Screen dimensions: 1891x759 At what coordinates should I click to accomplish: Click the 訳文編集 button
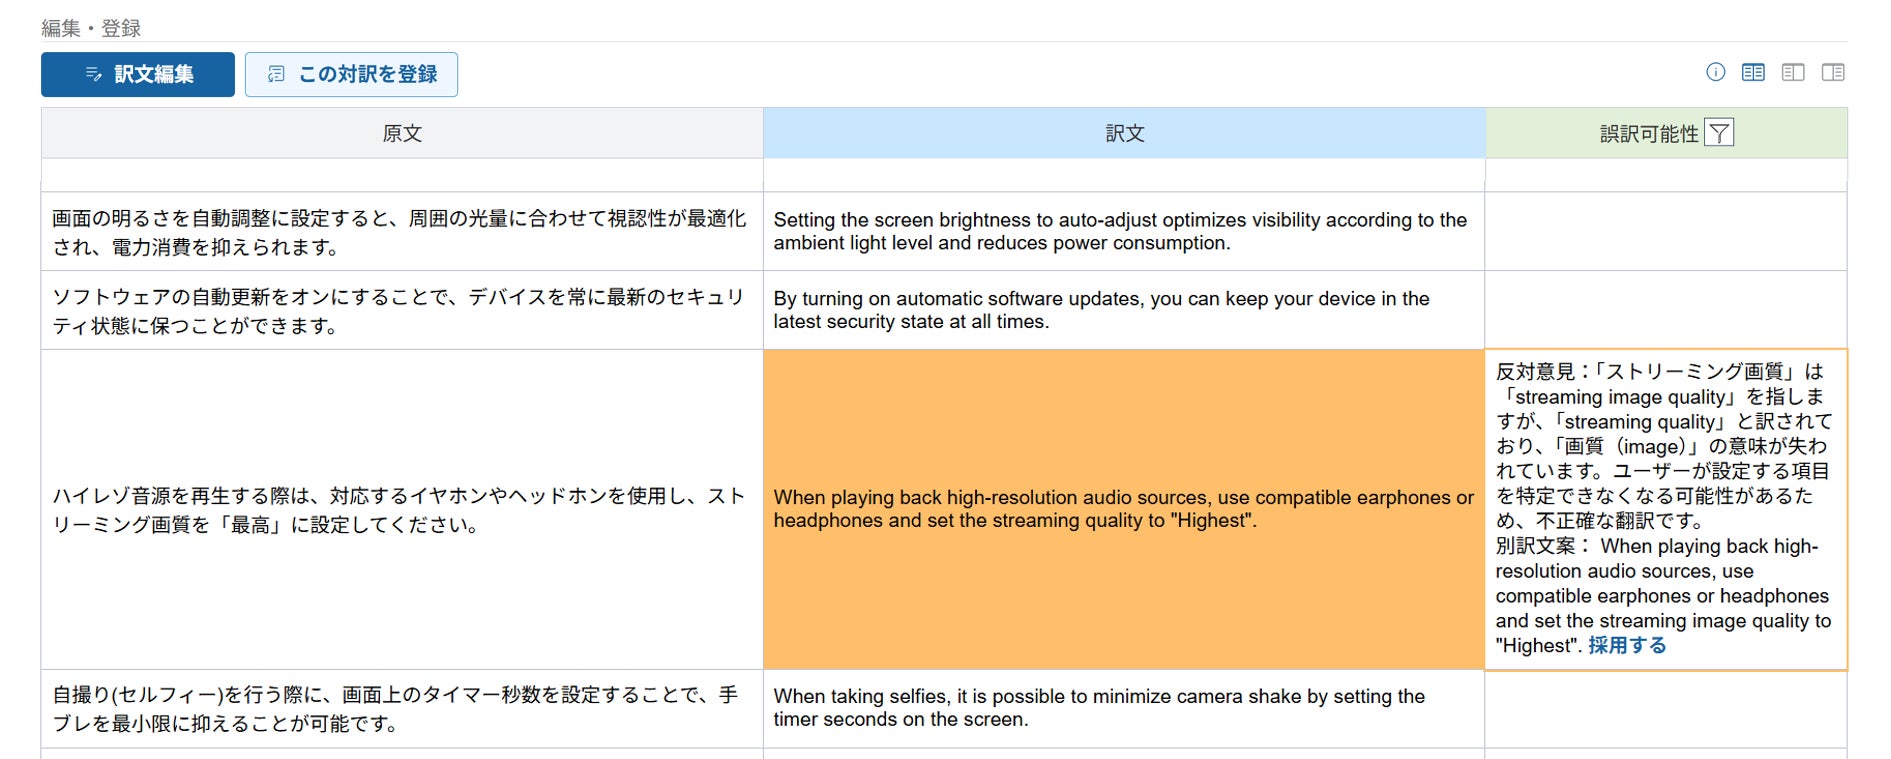138,74
